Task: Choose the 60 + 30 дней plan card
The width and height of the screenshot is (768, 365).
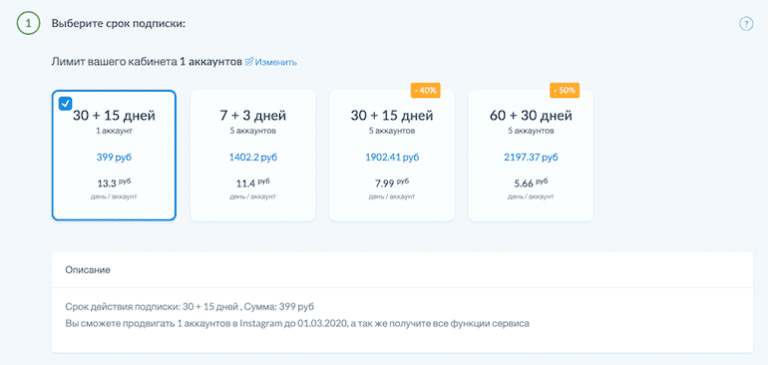Action: pos(531,155)
